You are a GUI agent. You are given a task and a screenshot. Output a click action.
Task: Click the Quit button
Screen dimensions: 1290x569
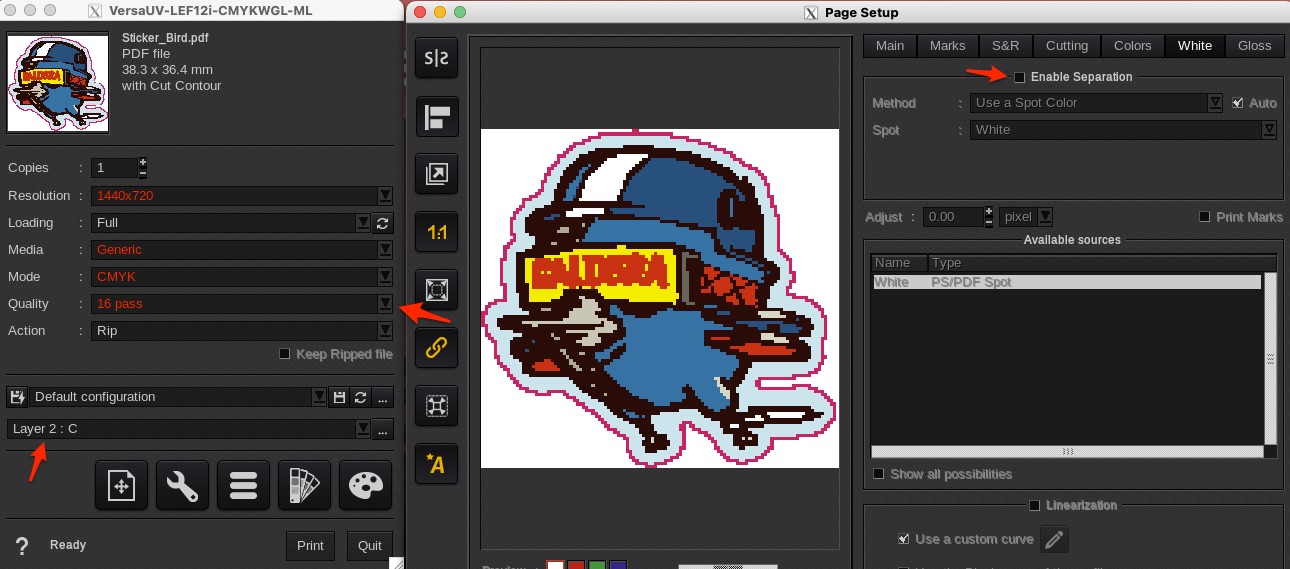[370, 546]
